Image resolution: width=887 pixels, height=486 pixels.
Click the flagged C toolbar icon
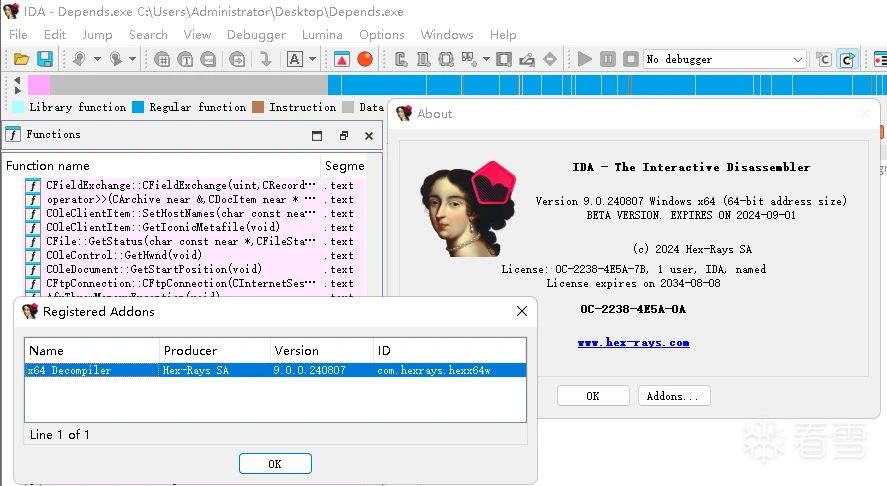click(x=824, y=59)
